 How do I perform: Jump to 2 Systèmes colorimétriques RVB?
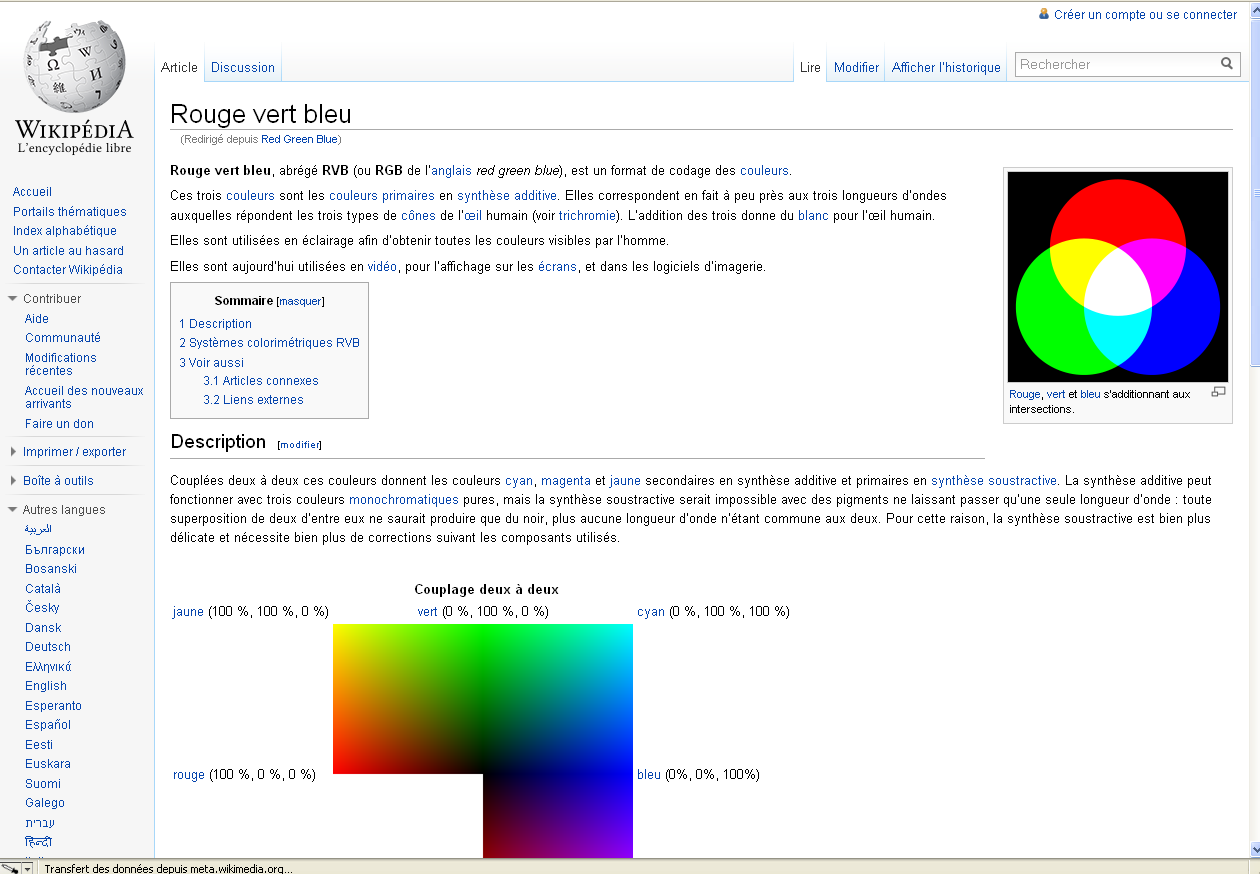click(270, 343)
